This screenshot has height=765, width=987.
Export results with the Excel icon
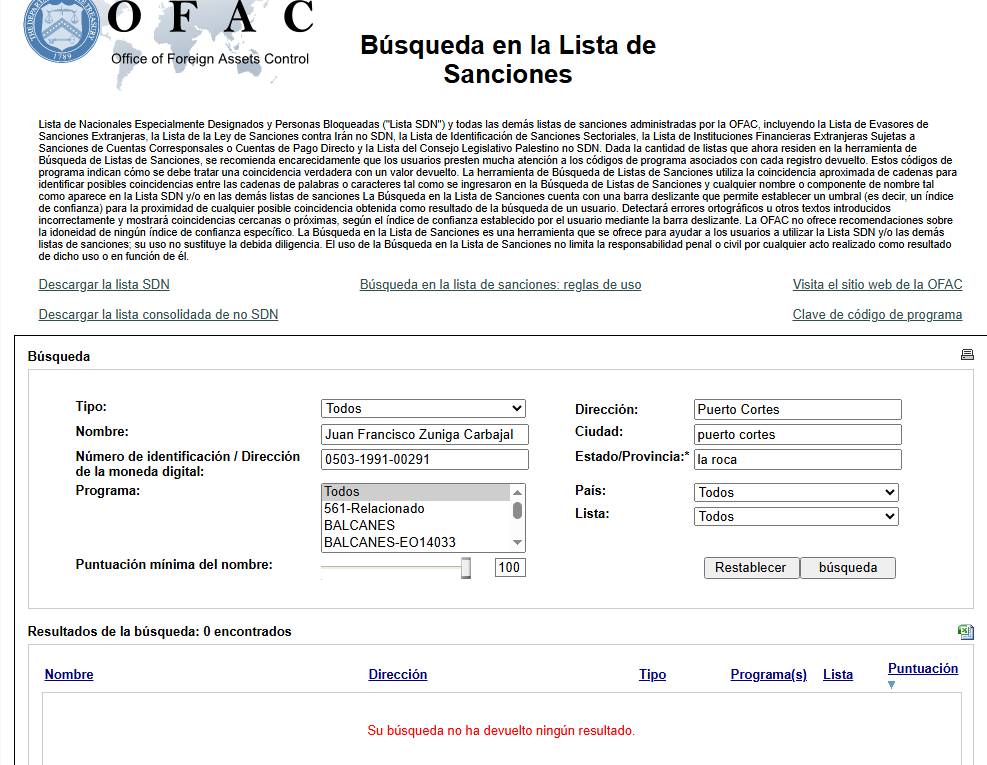[x=965, y=631]
